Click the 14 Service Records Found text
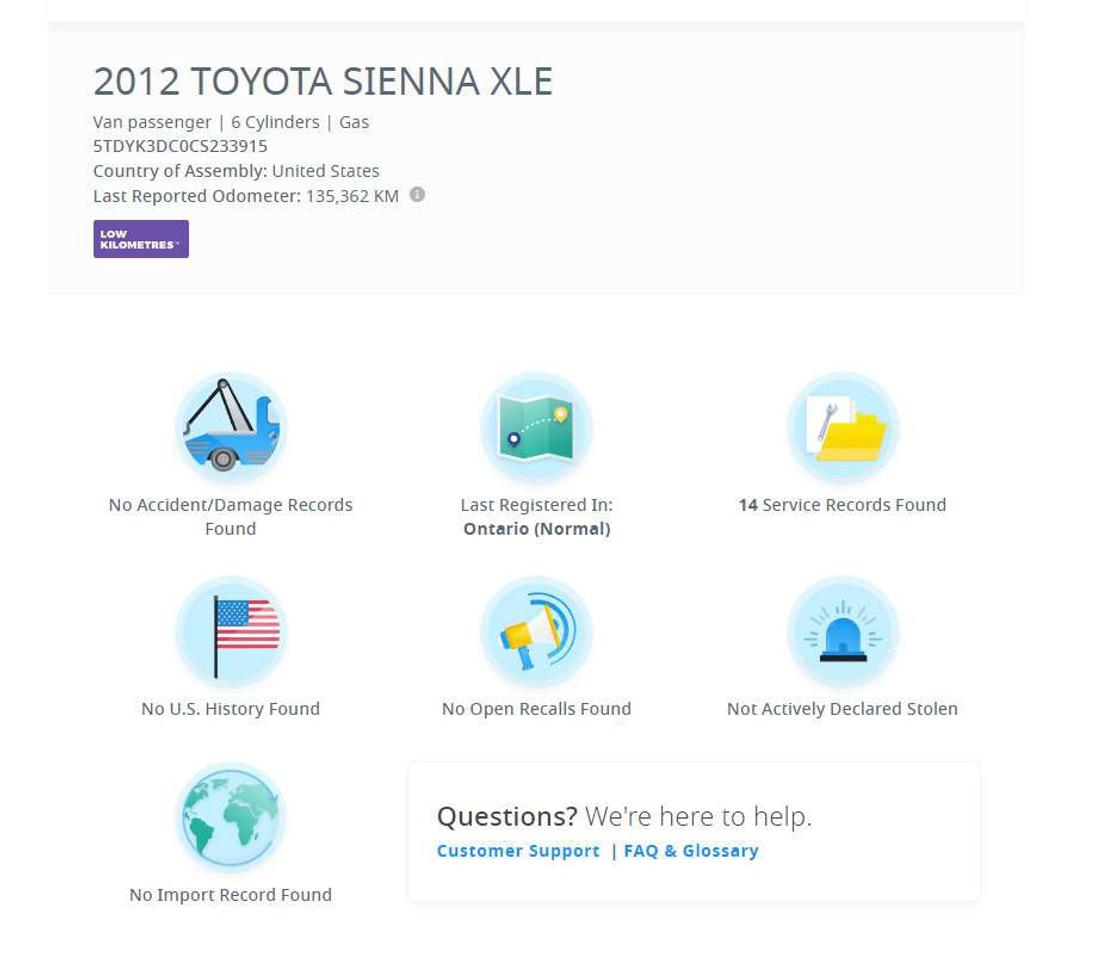This screenshot has width=1107, height=960. point(842,505)
